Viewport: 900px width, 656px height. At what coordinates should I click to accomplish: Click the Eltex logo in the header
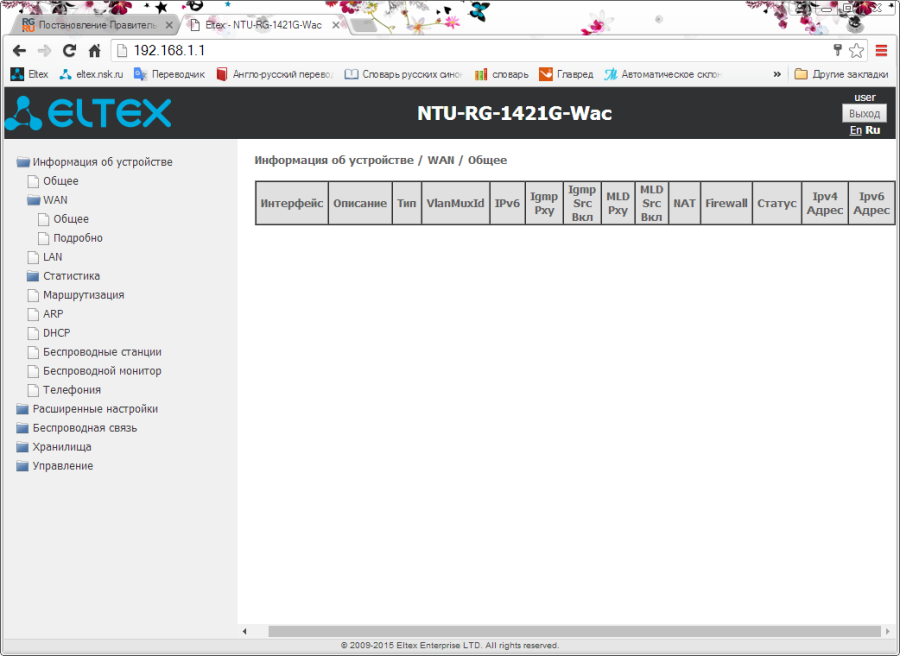(88, 112)
